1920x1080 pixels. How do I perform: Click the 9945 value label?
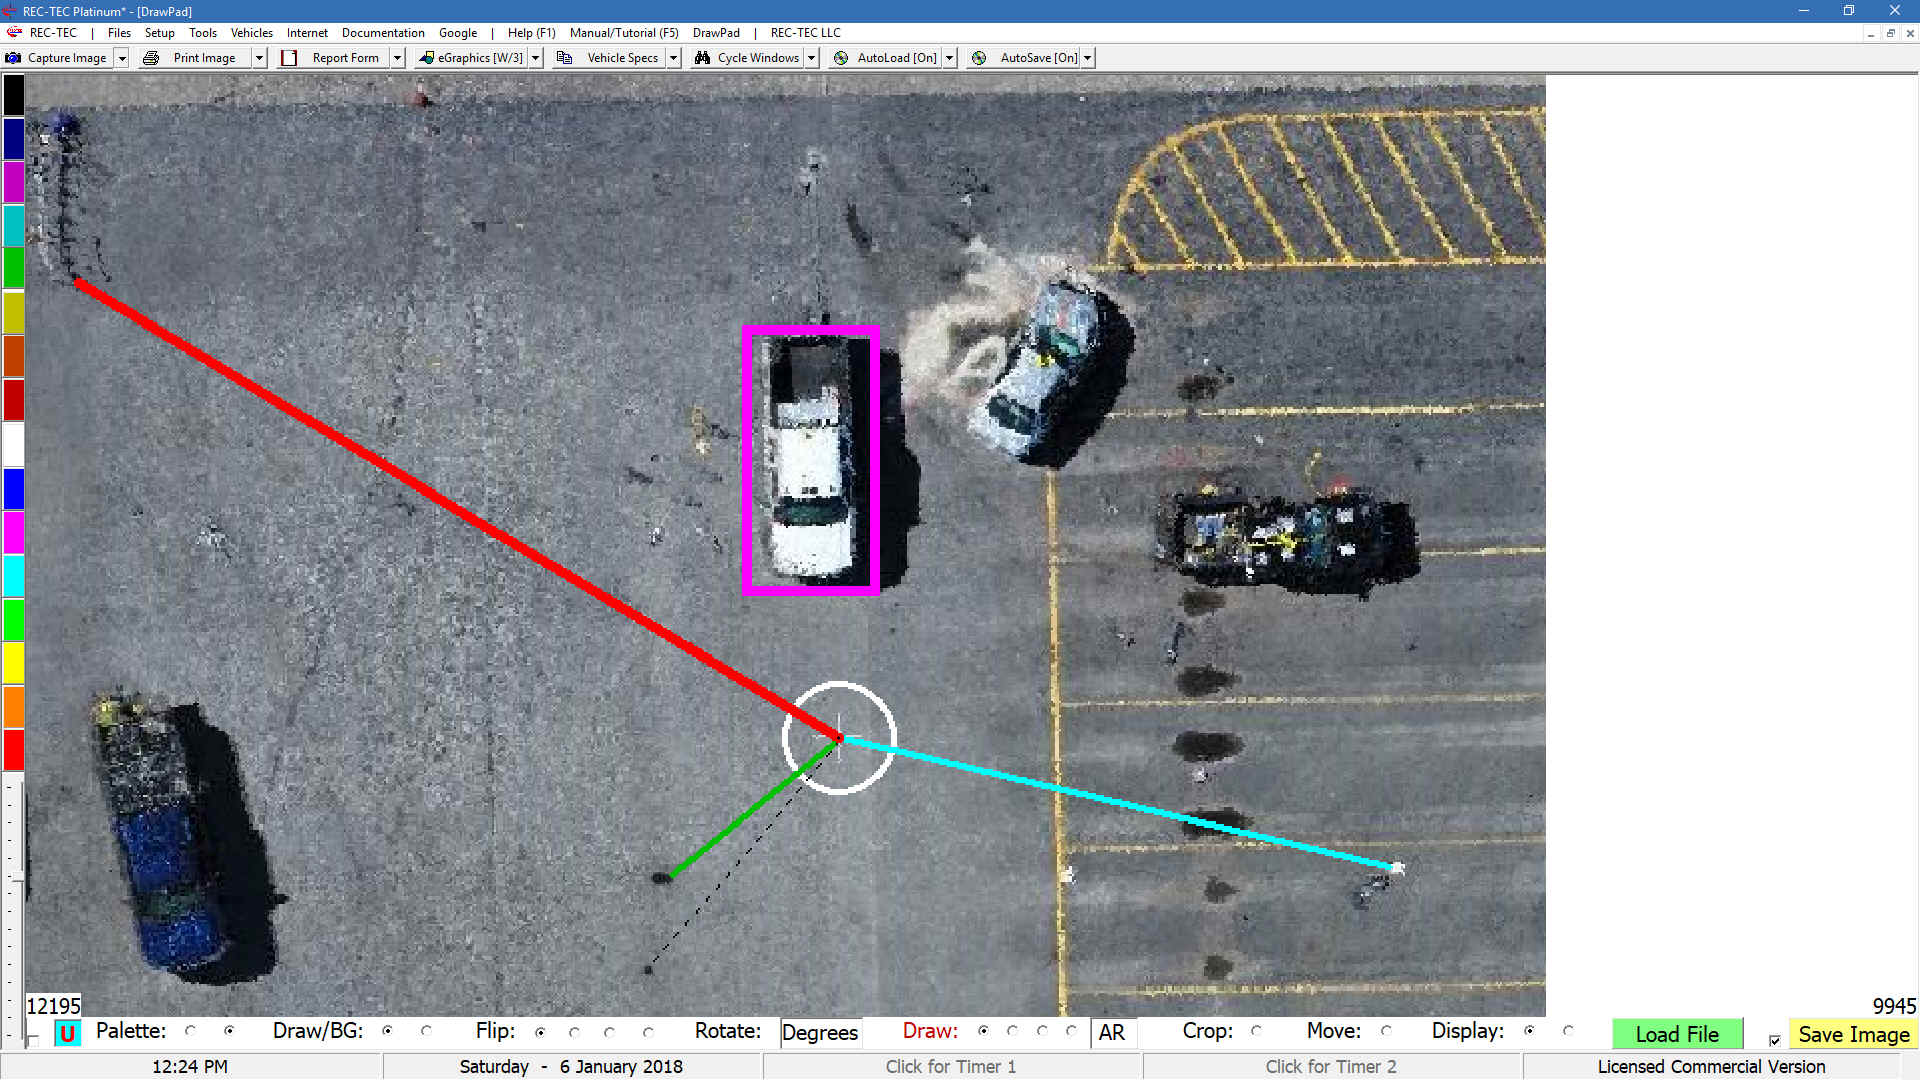tap(1894, 1006)
